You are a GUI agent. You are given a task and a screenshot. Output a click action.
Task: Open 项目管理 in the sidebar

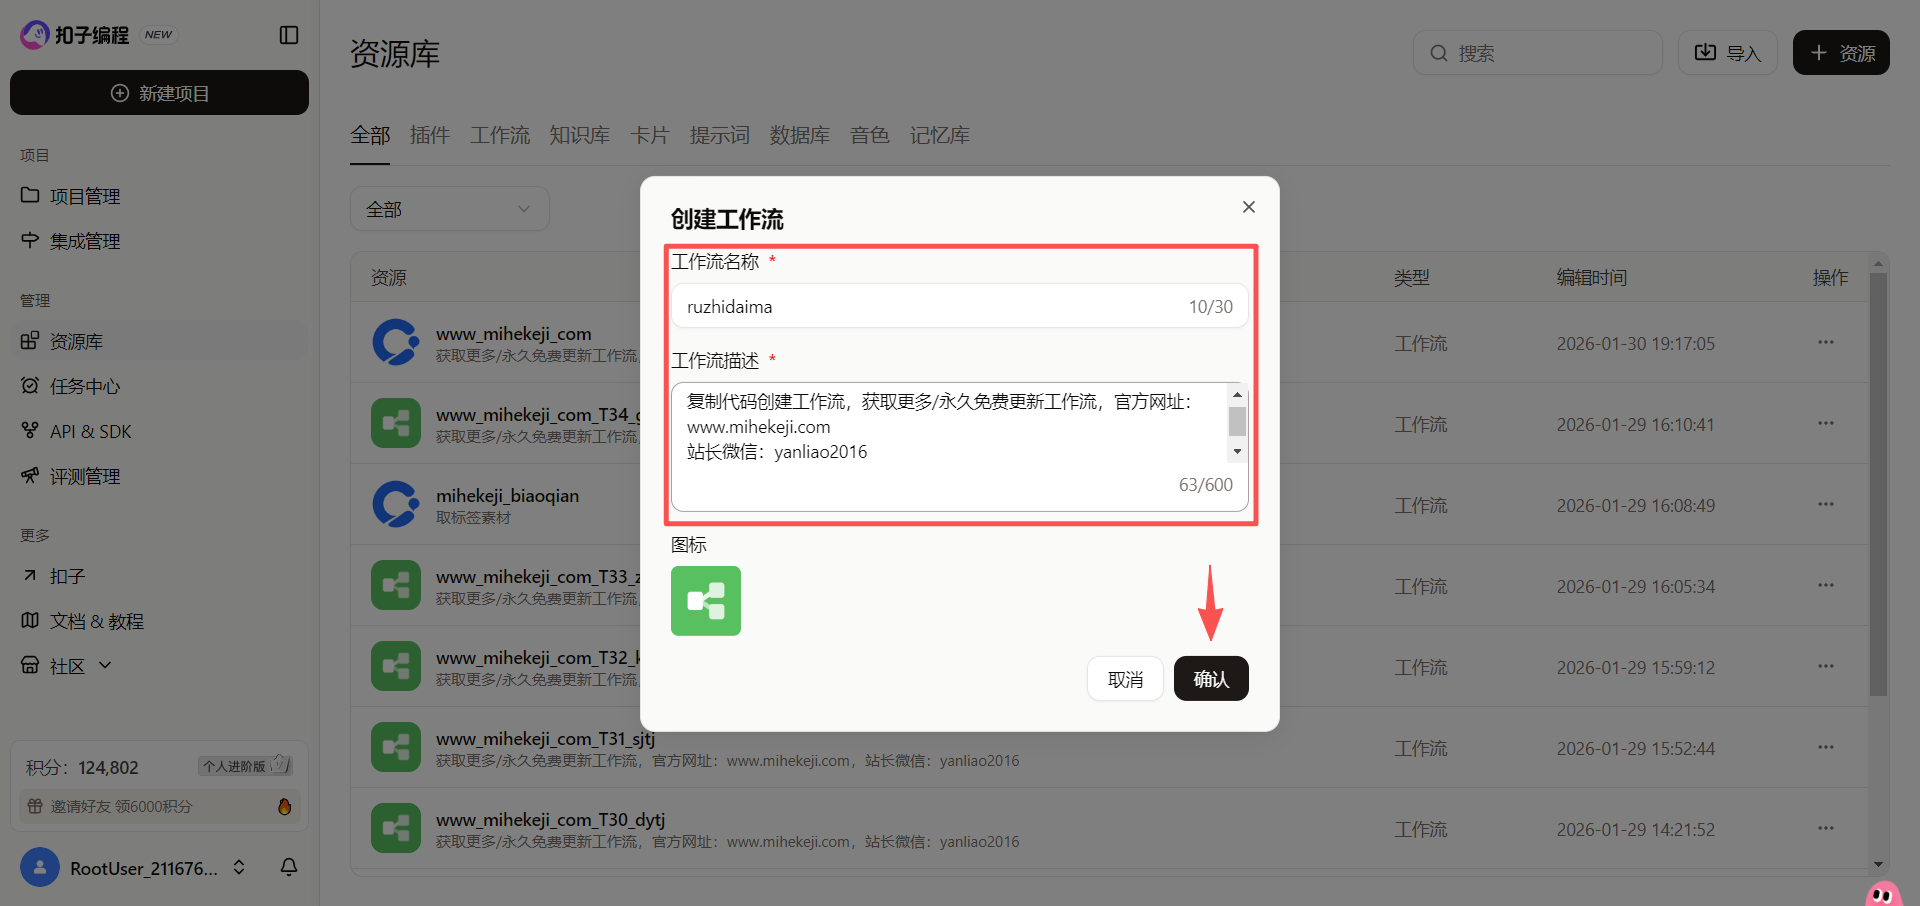coord(84,196)
